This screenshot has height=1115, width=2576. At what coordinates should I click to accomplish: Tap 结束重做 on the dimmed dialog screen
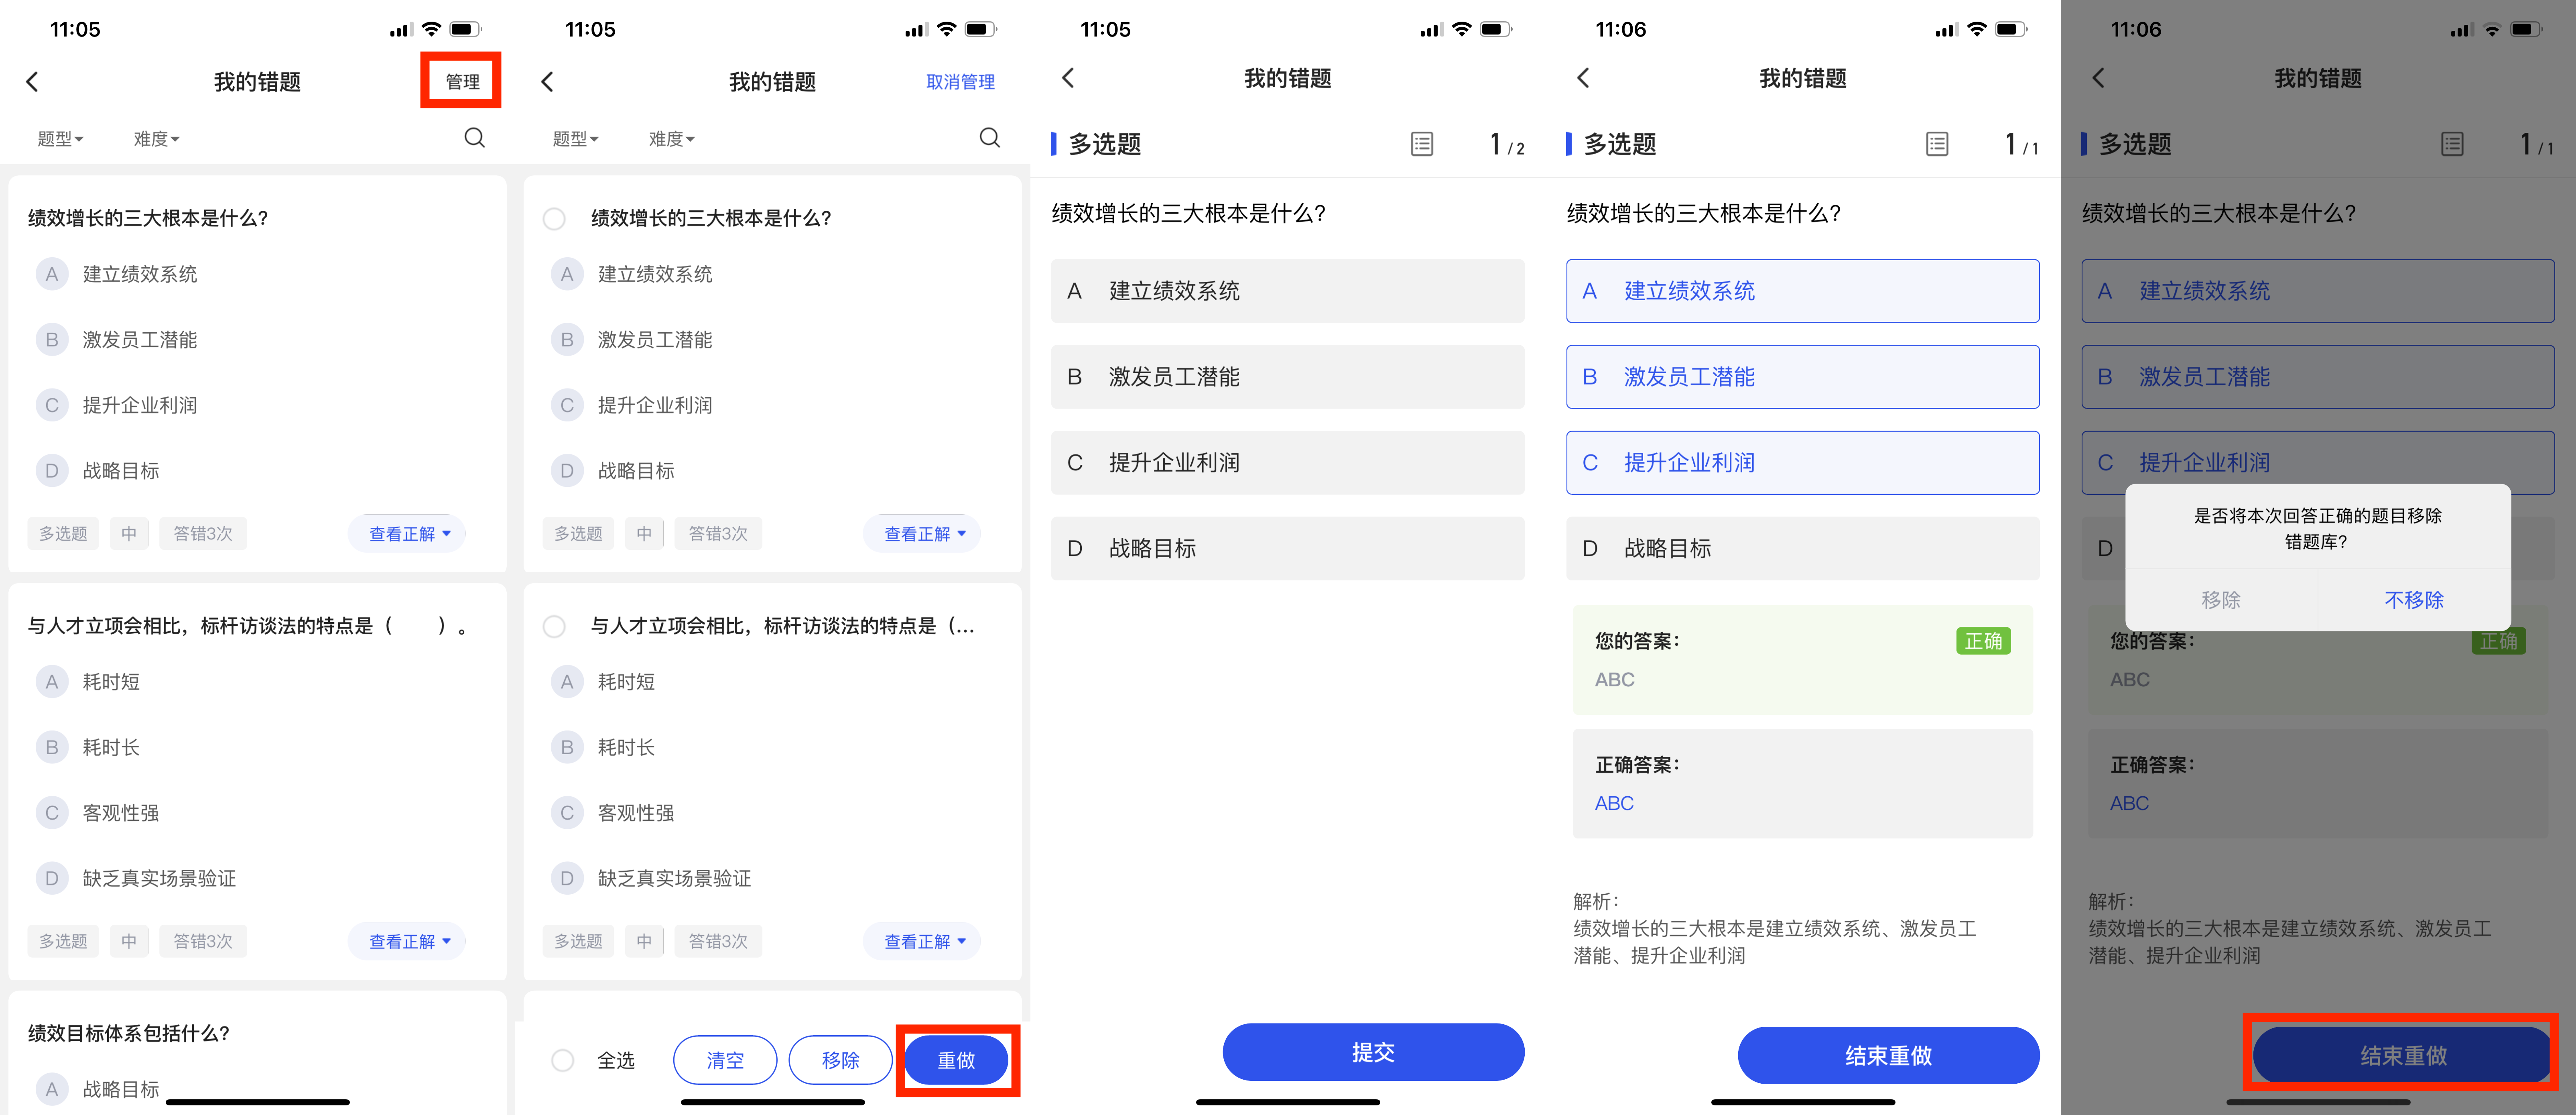[2403, 1055]
